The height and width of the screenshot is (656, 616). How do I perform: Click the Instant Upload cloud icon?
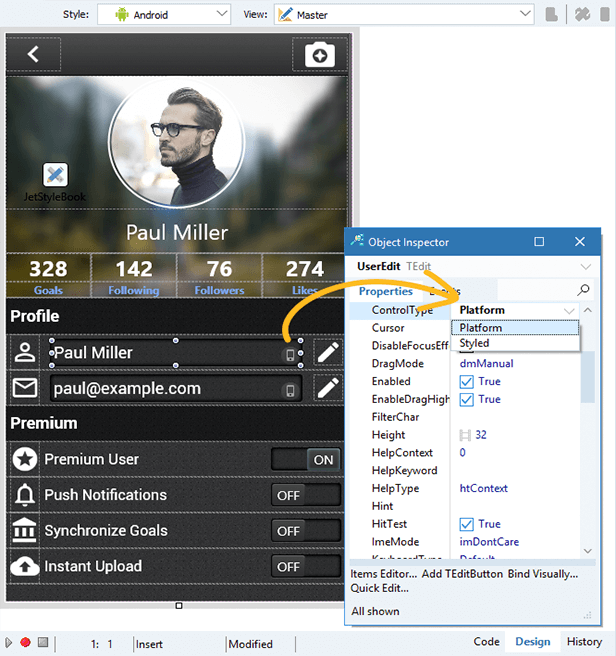[24, 566]
